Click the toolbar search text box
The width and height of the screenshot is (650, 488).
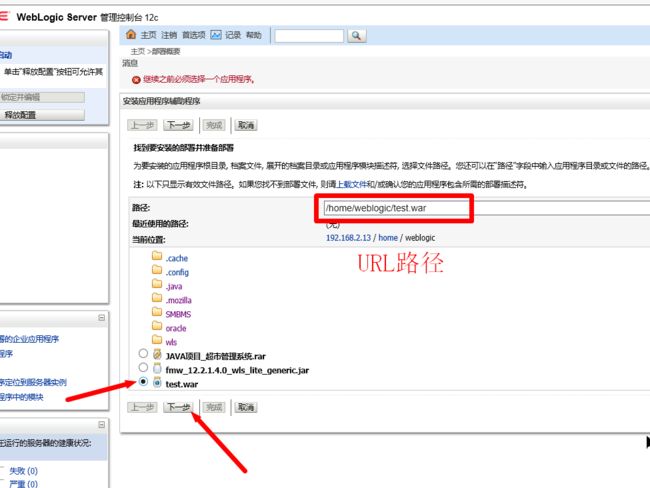coord(309,36)
